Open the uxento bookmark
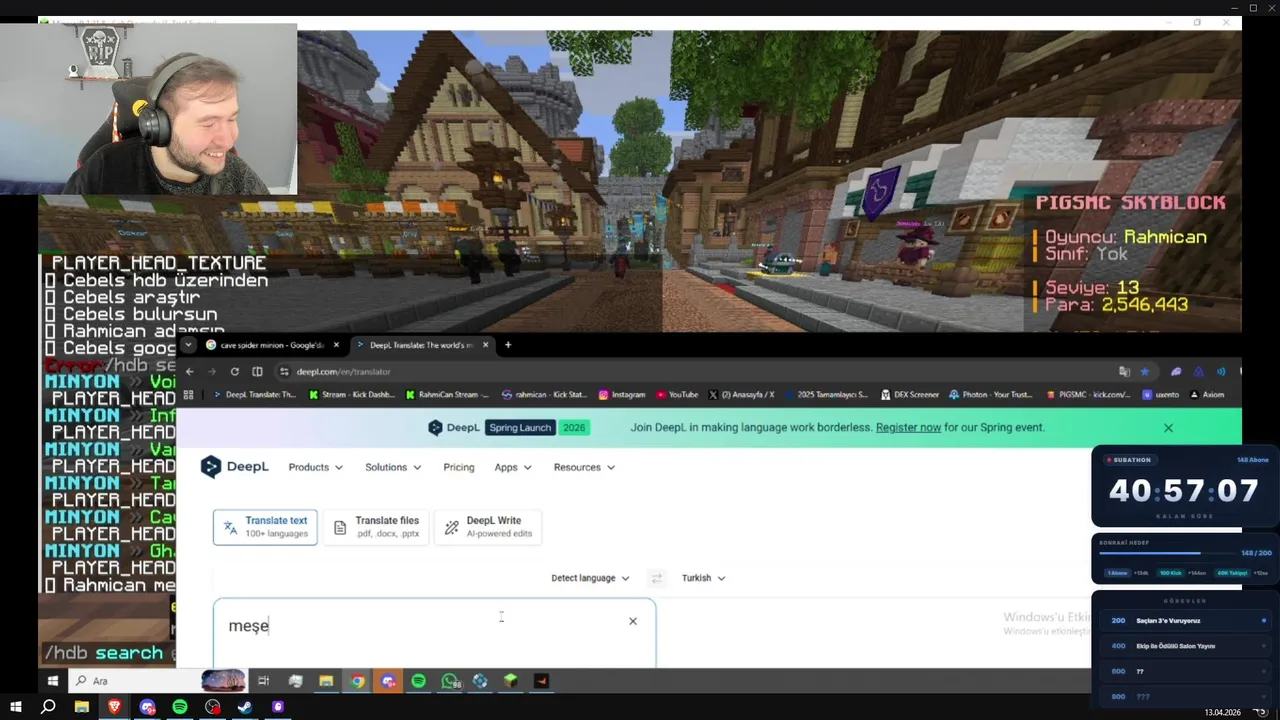Image resolution: width=1280 pixels, height=720 pixels. 1160,394
